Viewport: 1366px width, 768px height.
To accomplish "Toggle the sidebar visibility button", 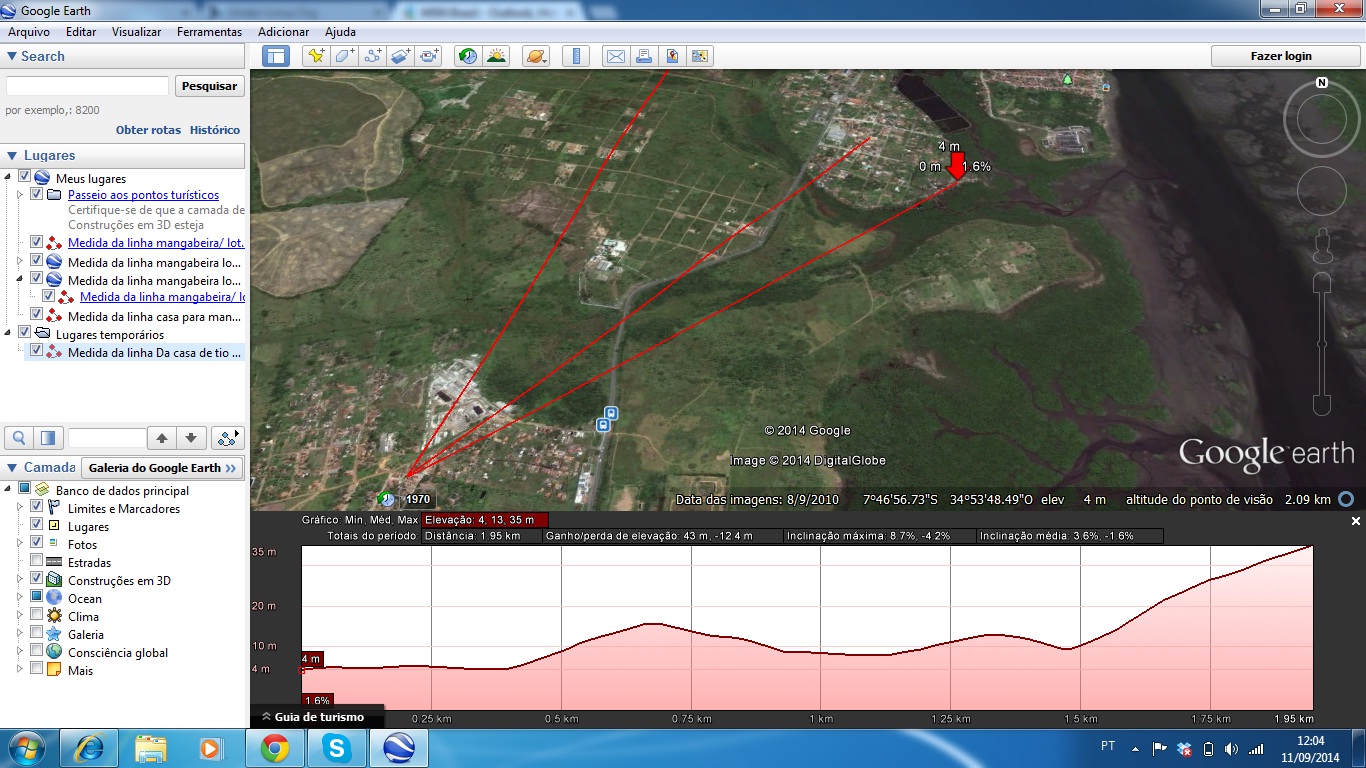I will [275, 56].
